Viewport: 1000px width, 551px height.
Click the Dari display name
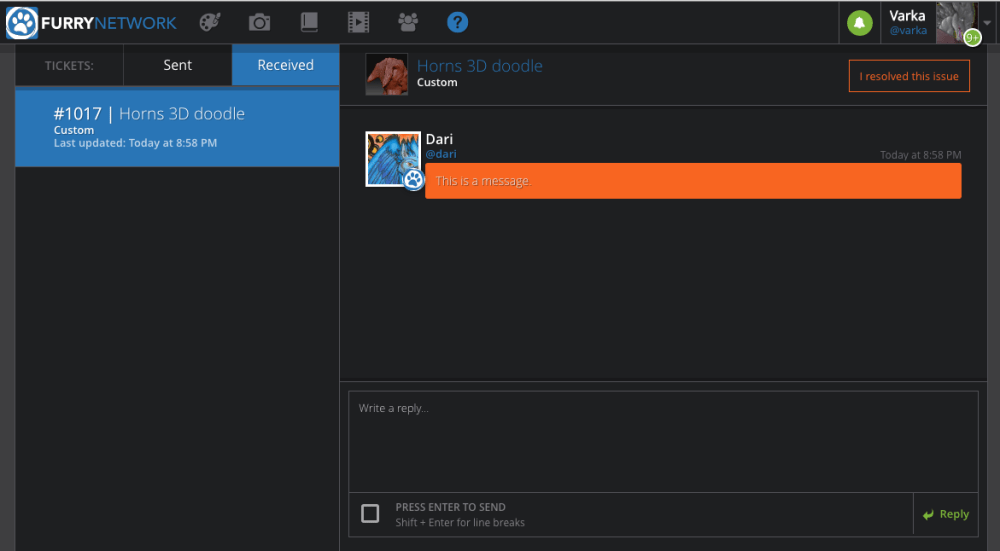439,139
